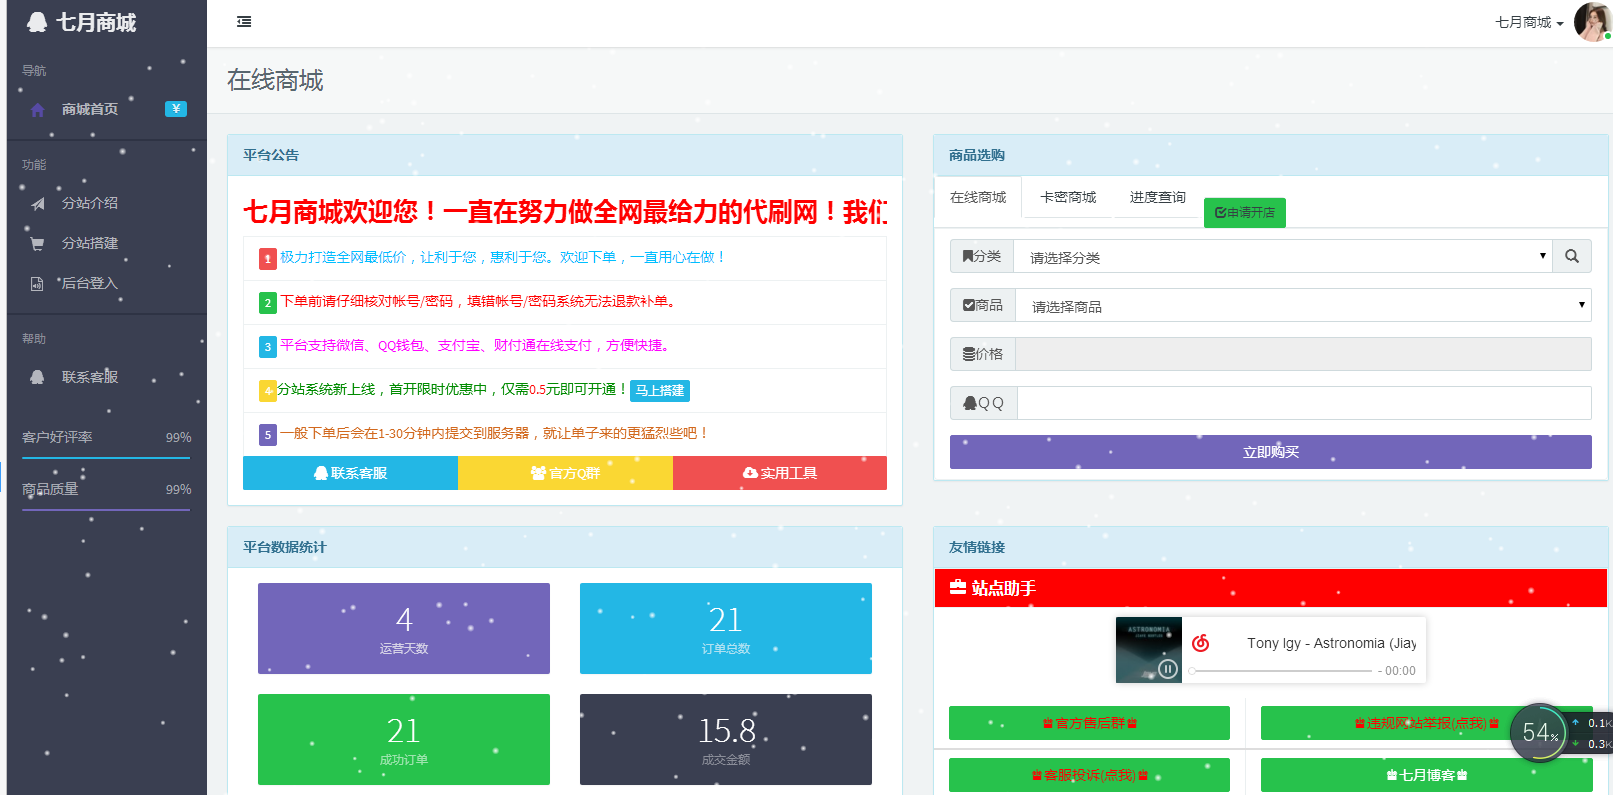The image size is (1613, 795).
Task: Switch to the 卡密商城 tab
Action: (1067, 197)
